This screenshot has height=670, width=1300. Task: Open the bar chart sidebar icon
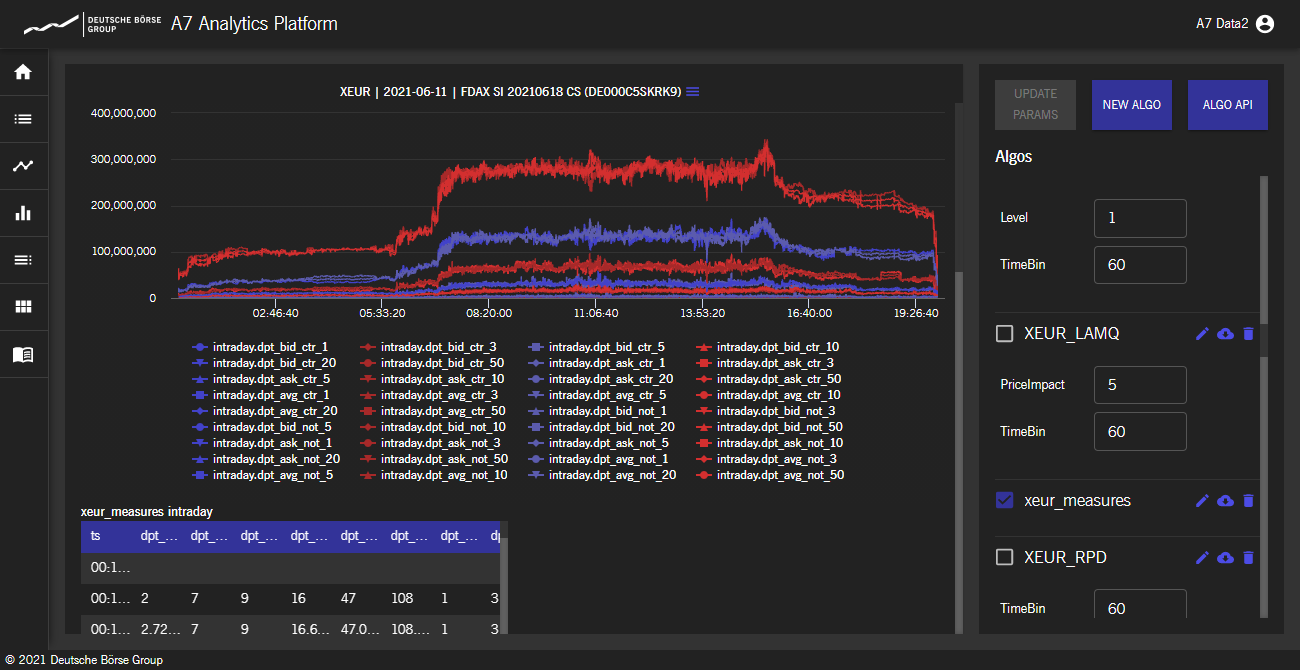coord(23,213)
